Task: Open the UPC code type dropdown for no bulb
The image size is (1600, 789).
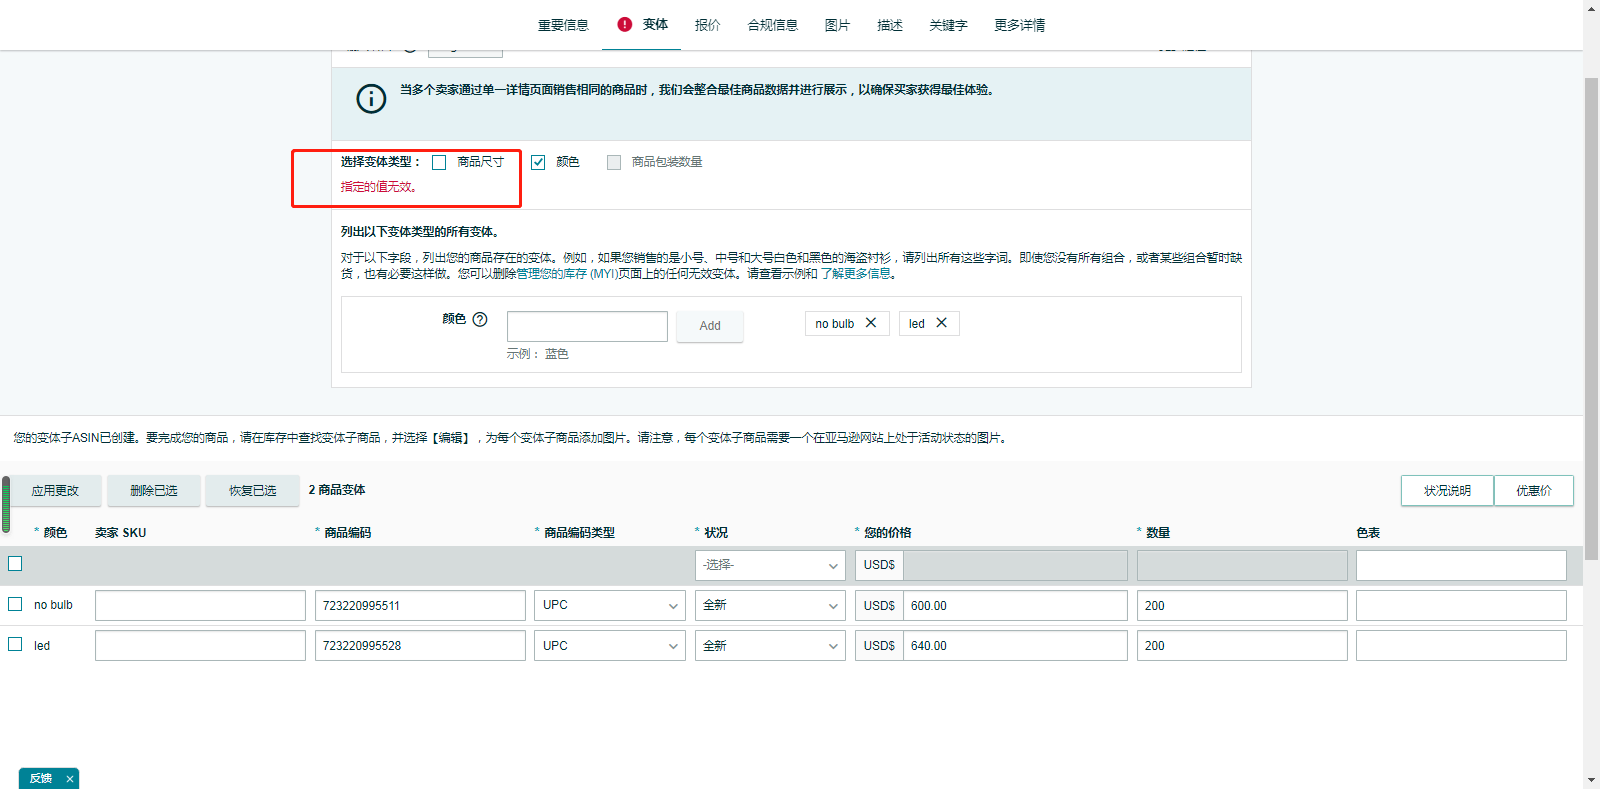Action: click(609, 605)
